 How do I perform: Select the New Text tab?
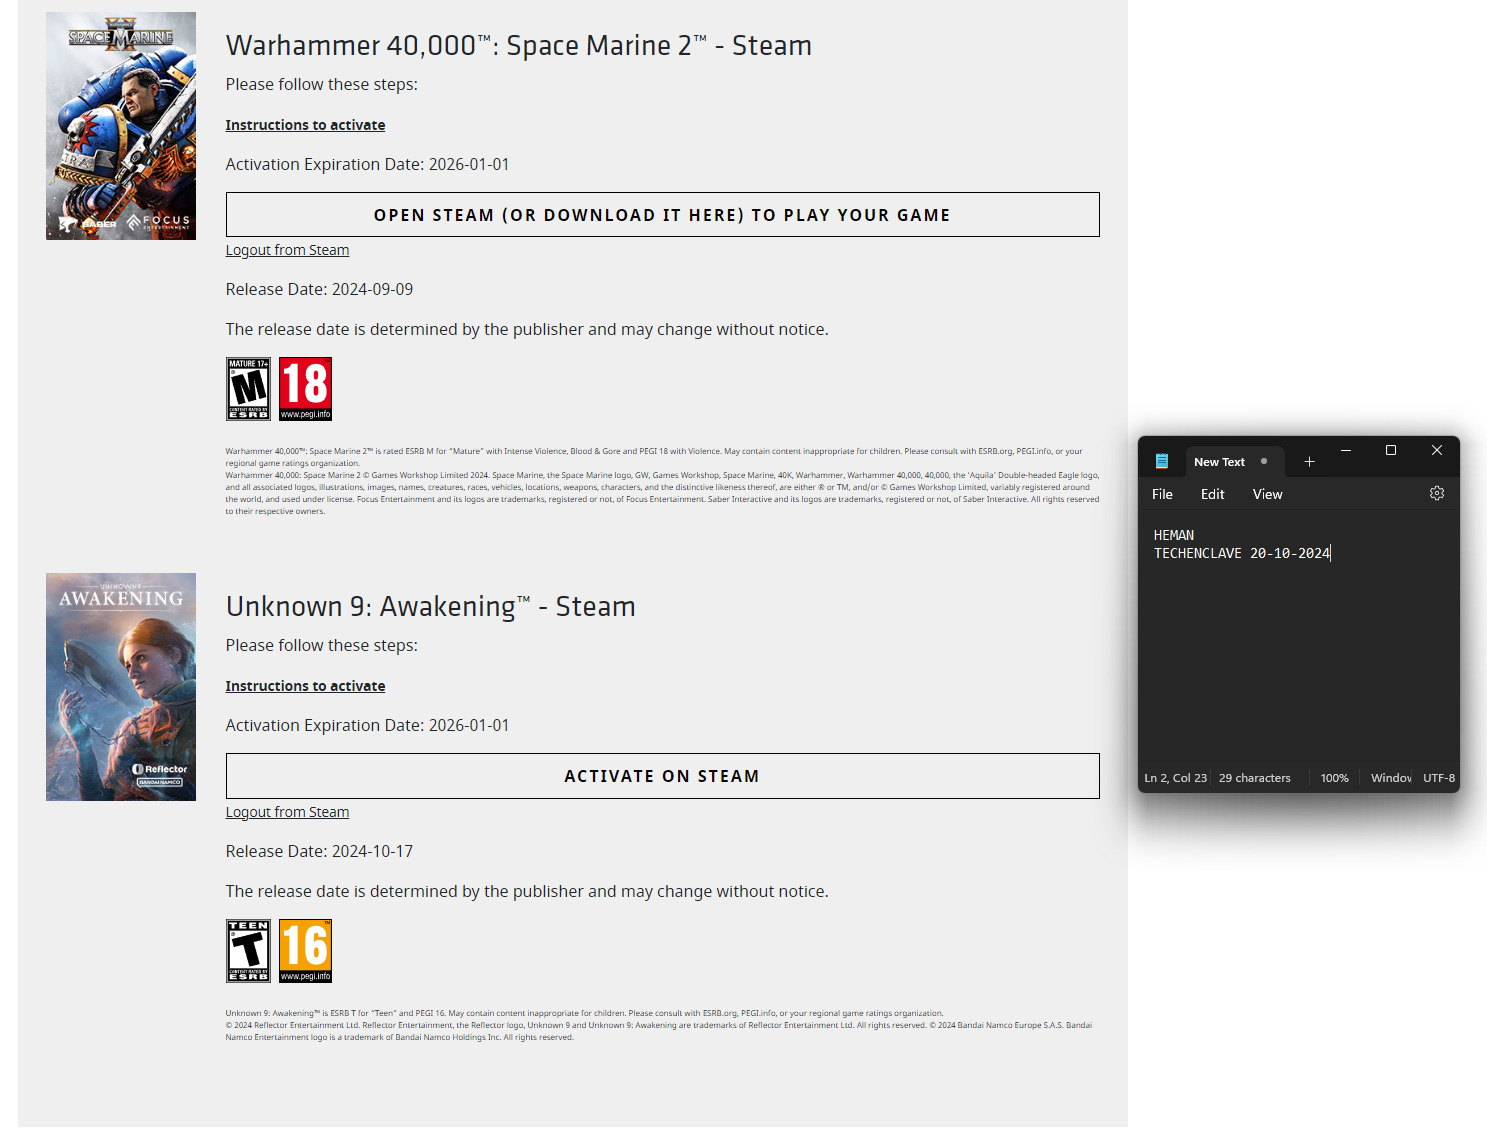[x=1219, y=462]
